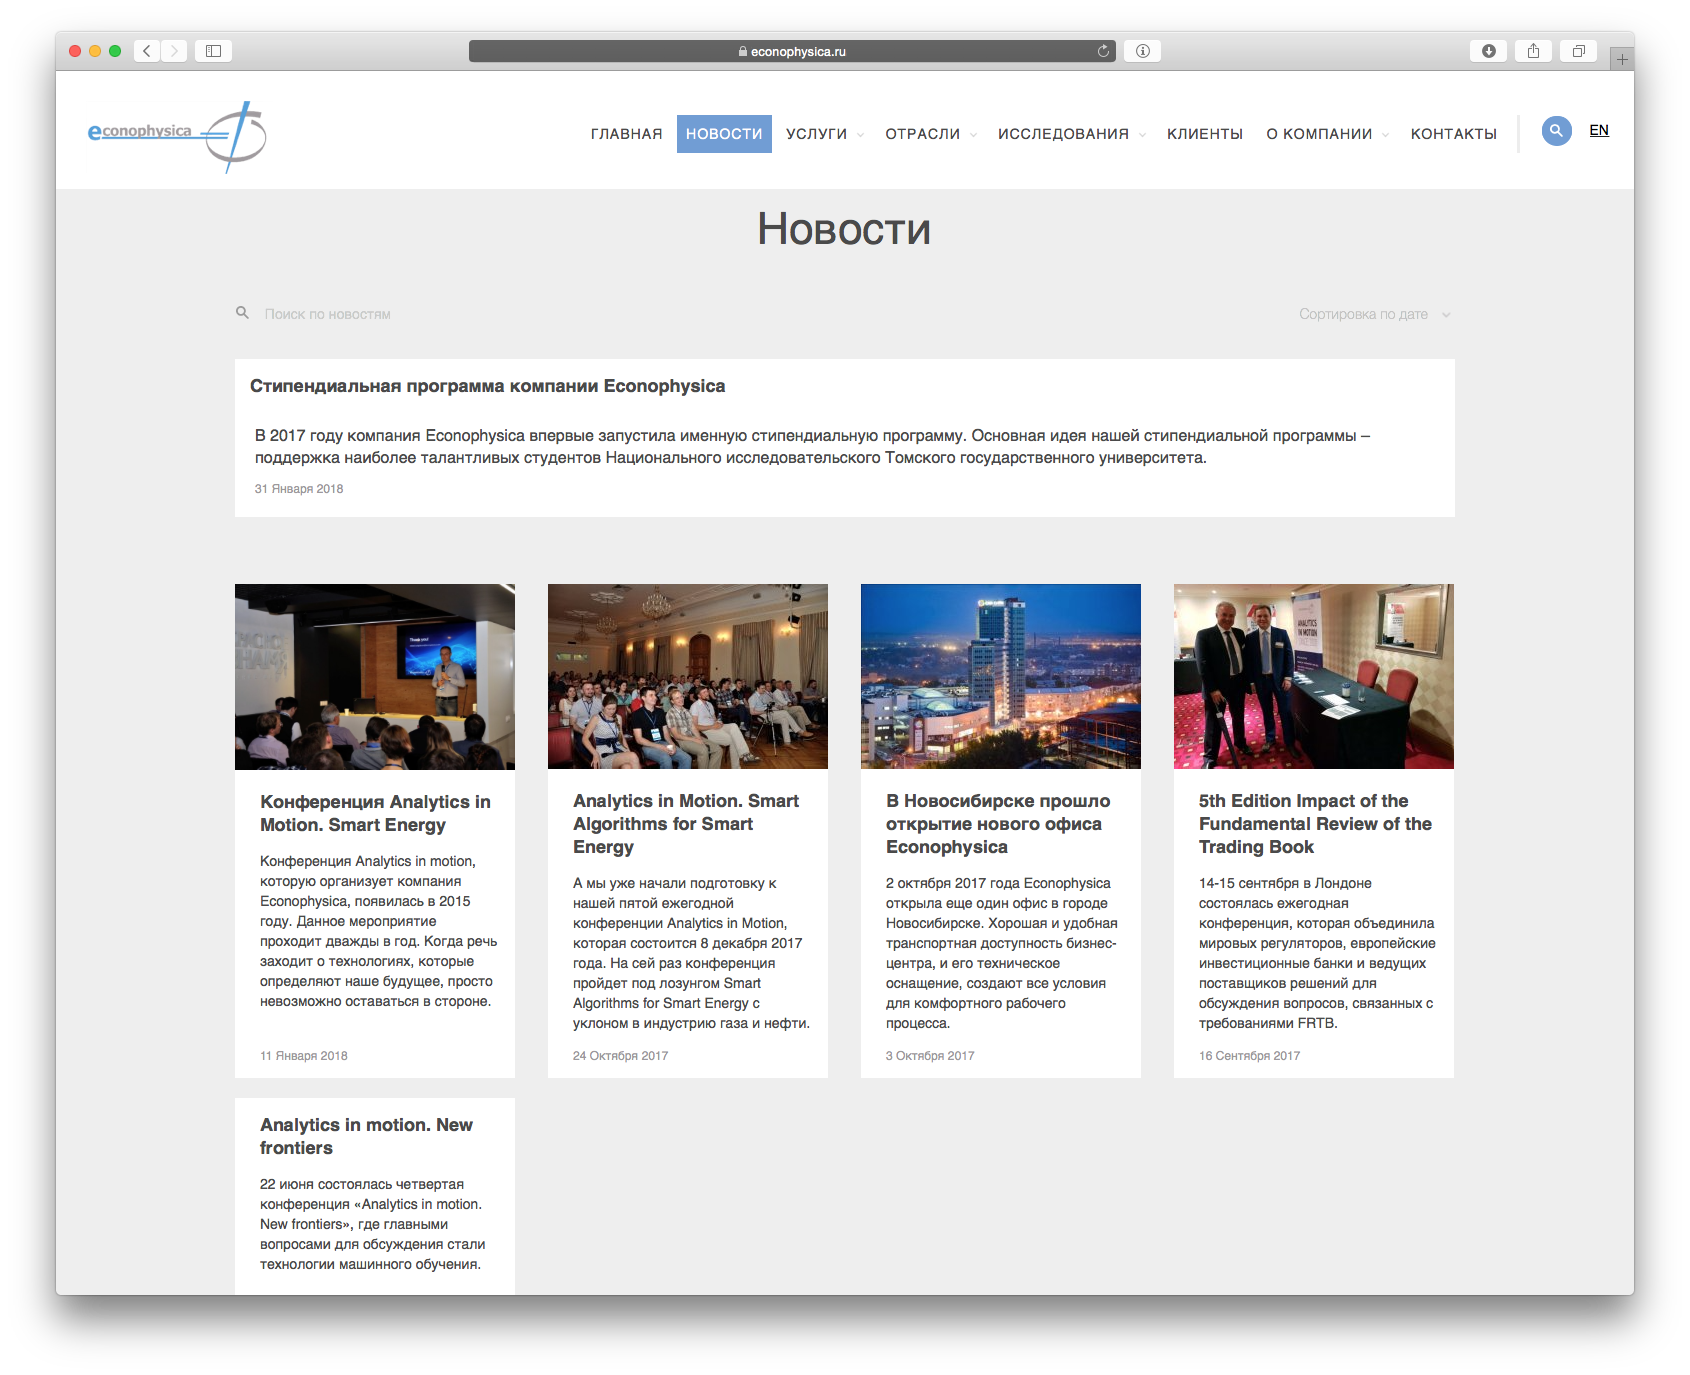Go to Главная menu item

pyautogui.click(x=626, y=134)
